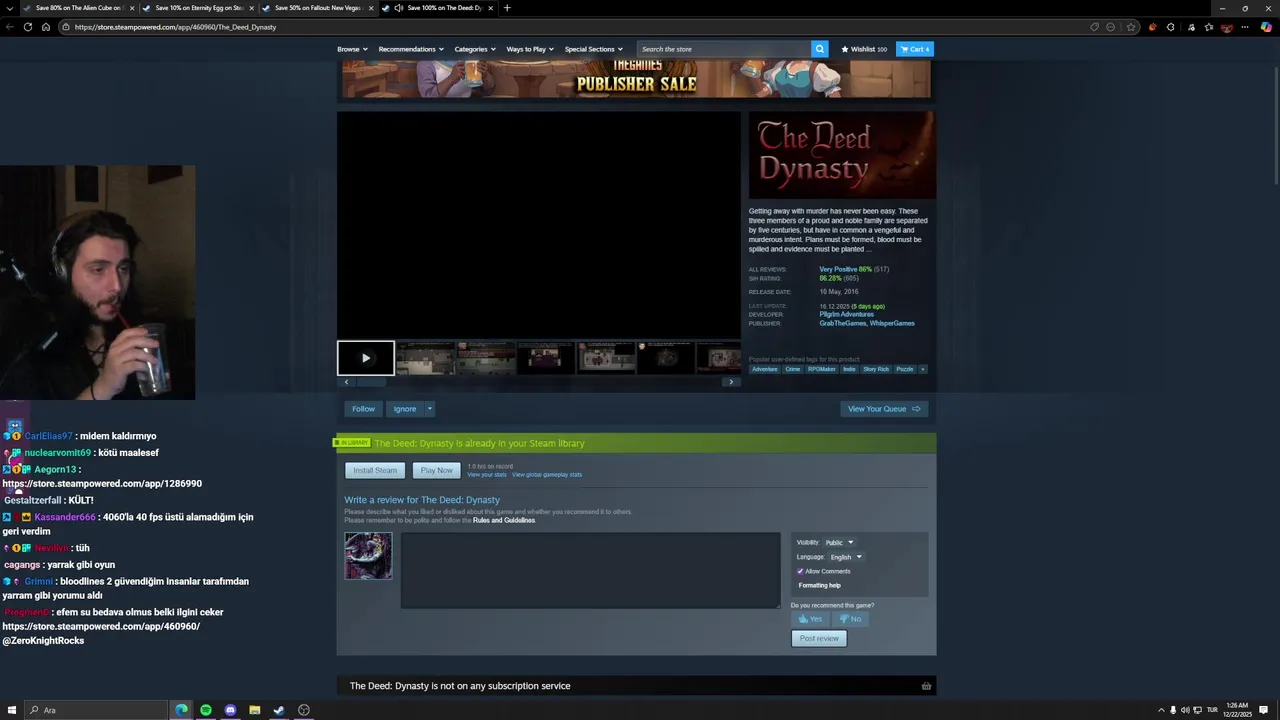
Task: Click the magnifier search button in store
Action: 820,49
